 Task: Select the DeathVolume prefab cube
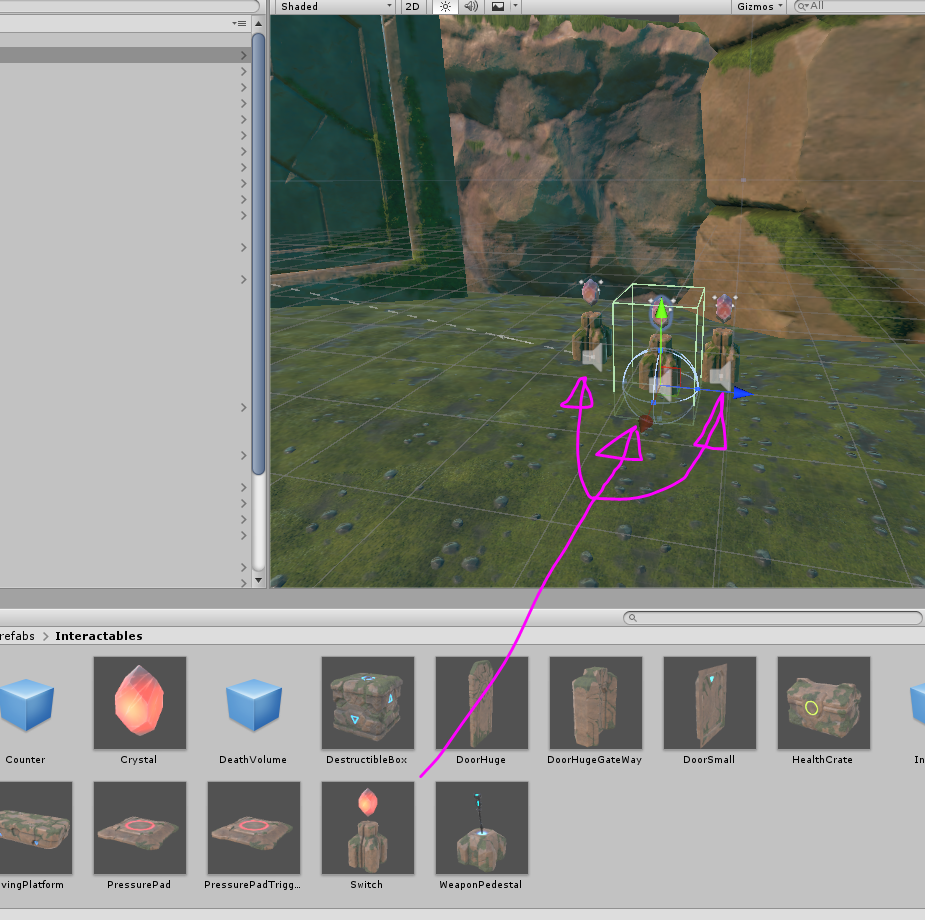tap(254, 704)
